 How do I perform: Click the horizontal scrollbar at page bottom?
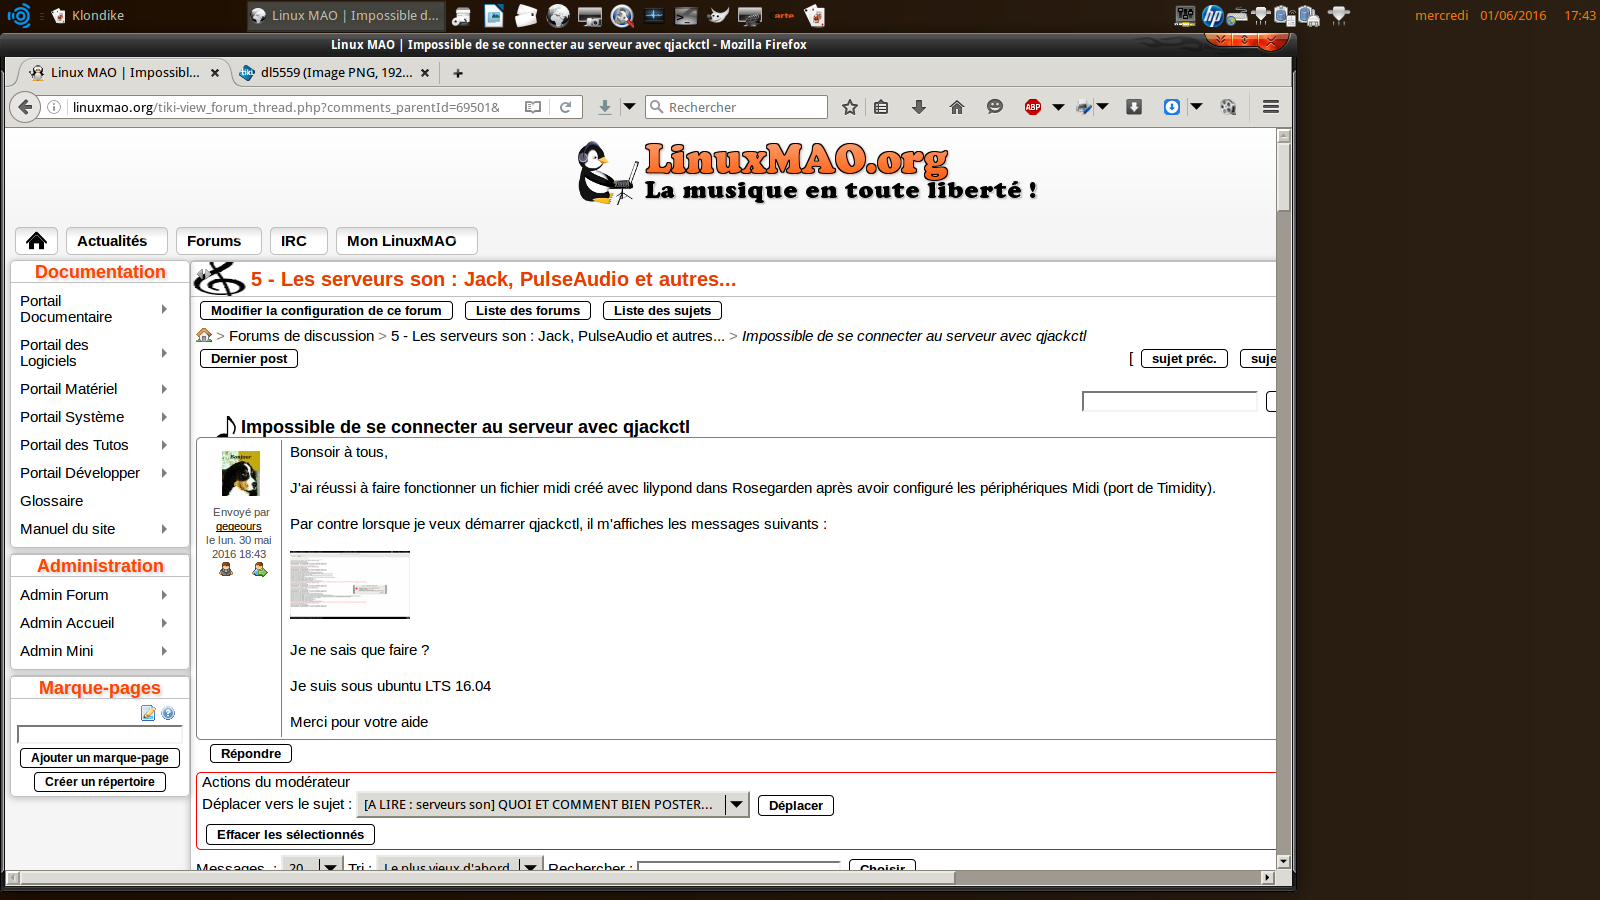click(488, 878)
